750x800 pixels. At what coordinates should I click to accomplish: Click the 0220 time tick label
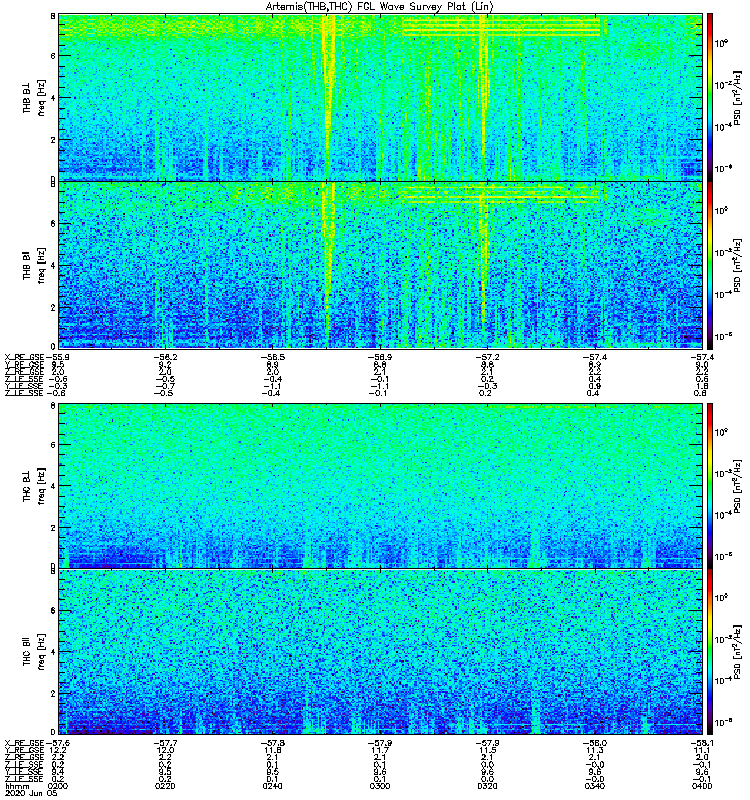[x=165, y=786]
